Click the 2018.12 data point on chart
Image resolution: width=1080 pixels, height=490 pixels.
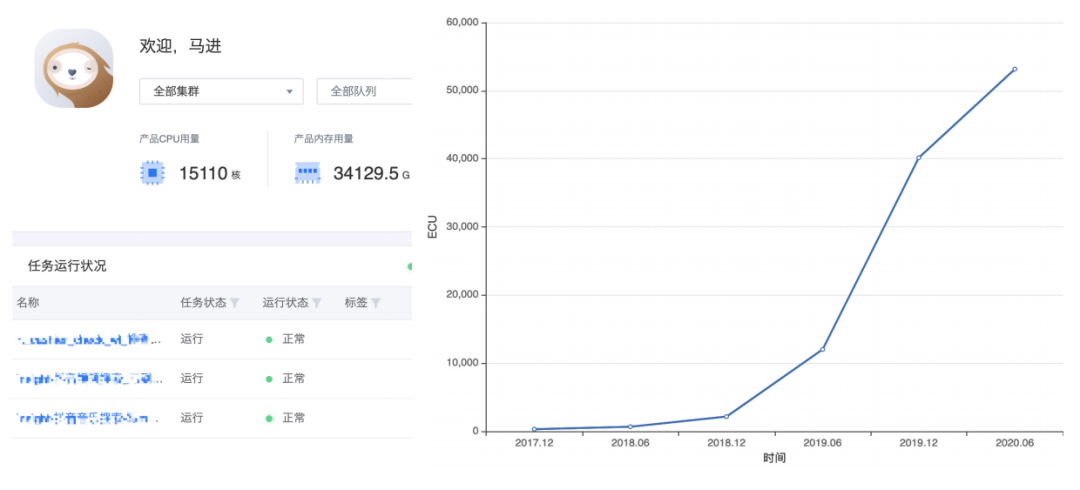coord(726,416)
